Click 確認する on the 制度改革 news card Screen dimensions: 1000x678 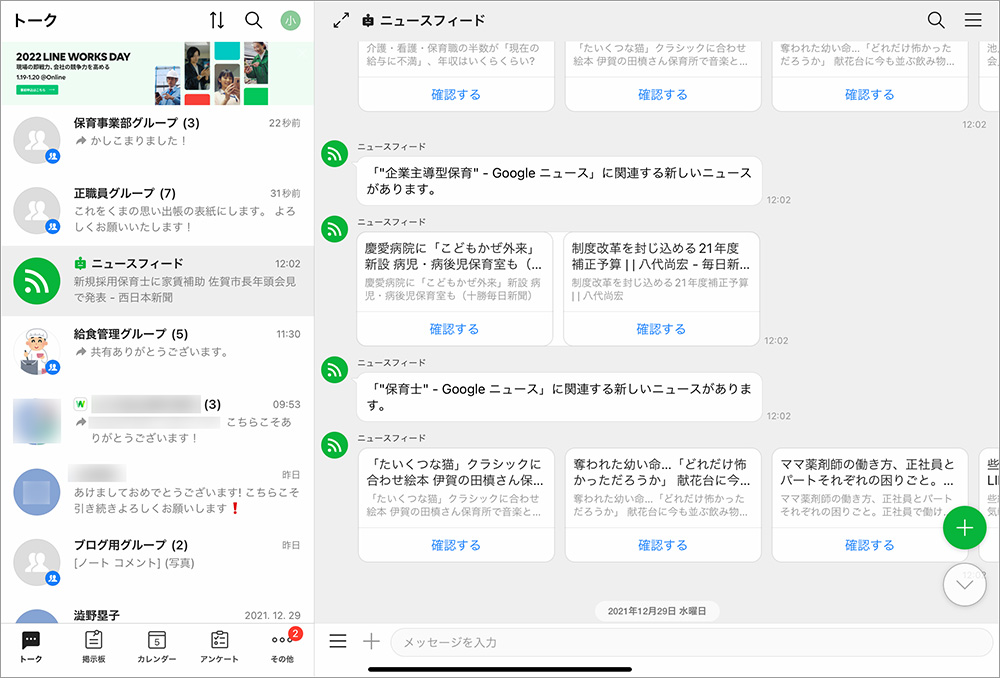[x=661, y=329]
